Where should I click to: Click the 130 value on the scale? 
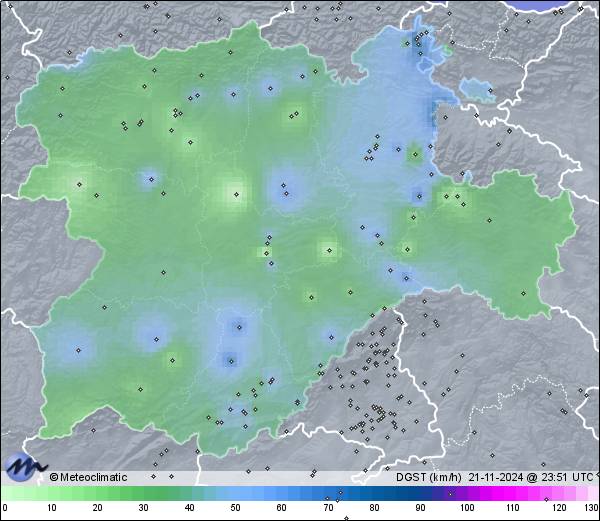tap(591, 508)
